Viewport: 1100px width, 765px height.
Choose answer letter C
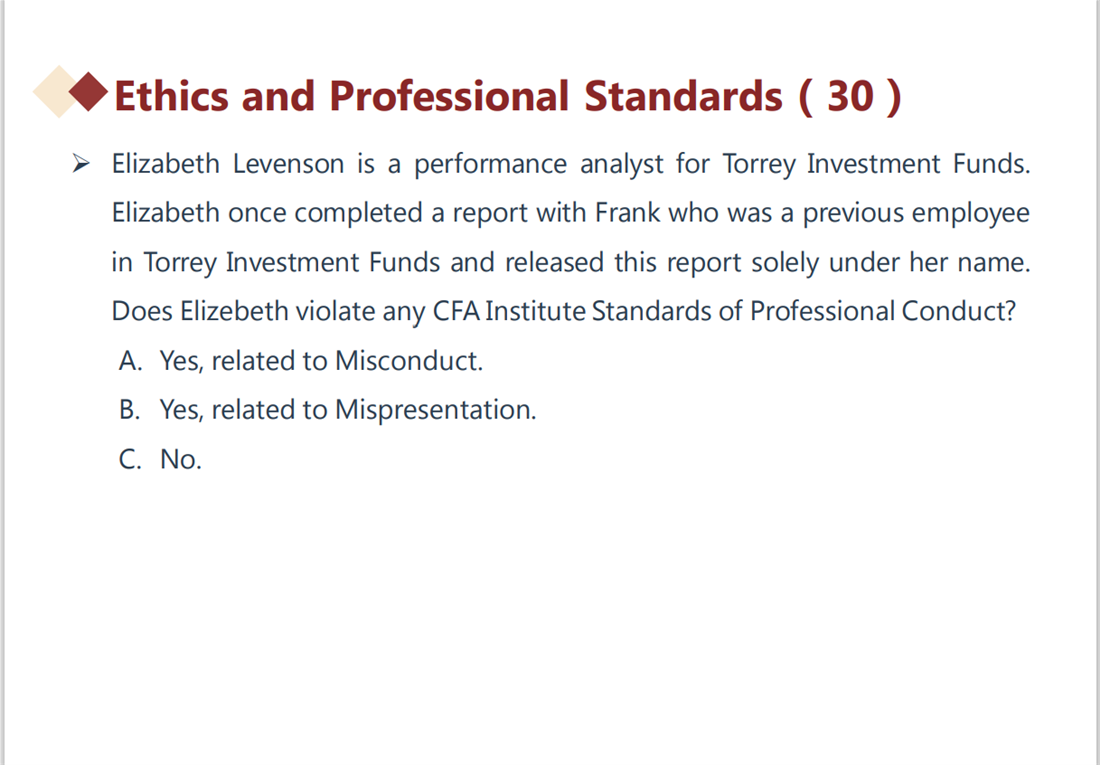[x=130, y=460]
